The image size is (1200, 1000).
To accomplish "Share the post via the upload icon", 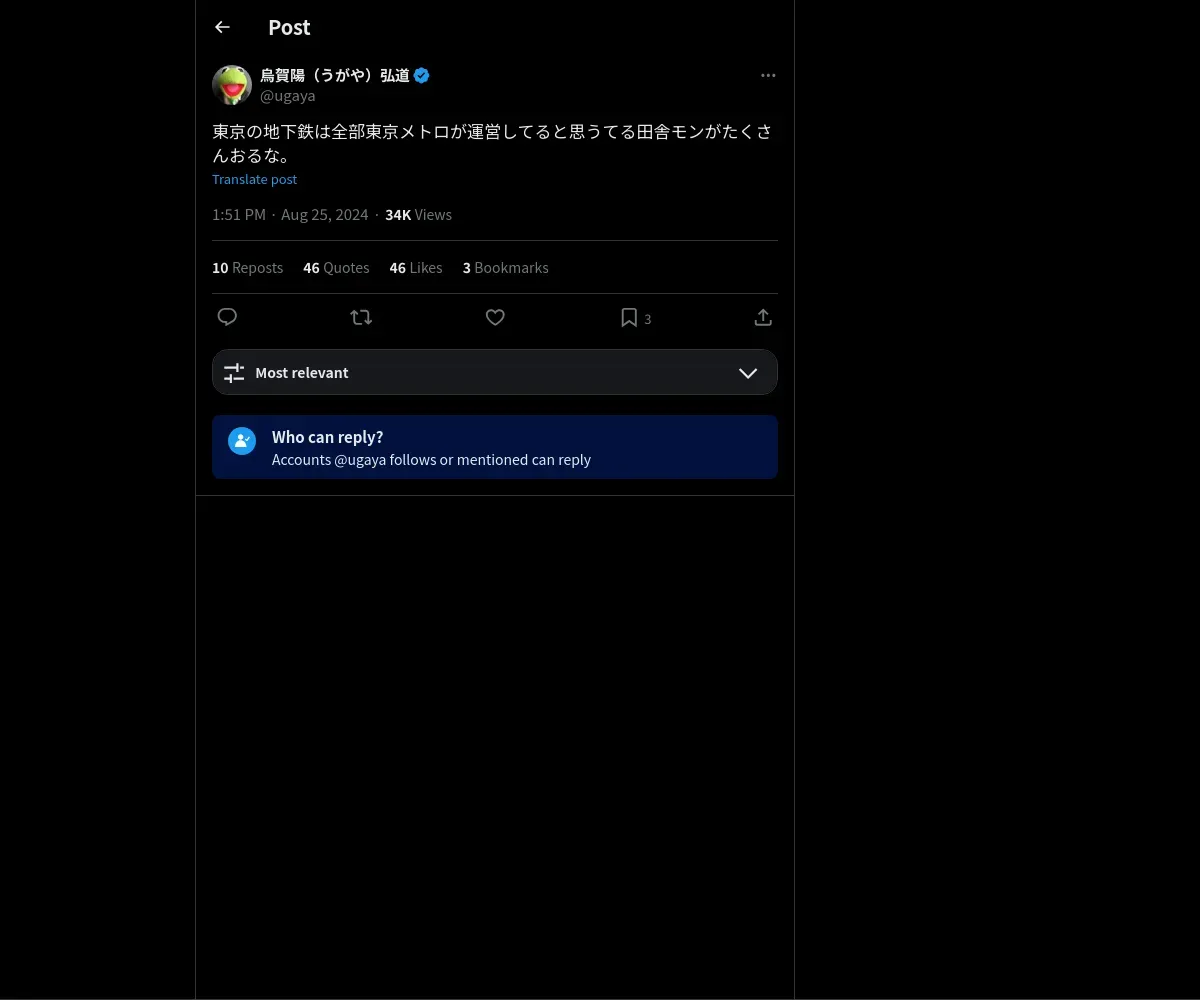I will 763,317.
